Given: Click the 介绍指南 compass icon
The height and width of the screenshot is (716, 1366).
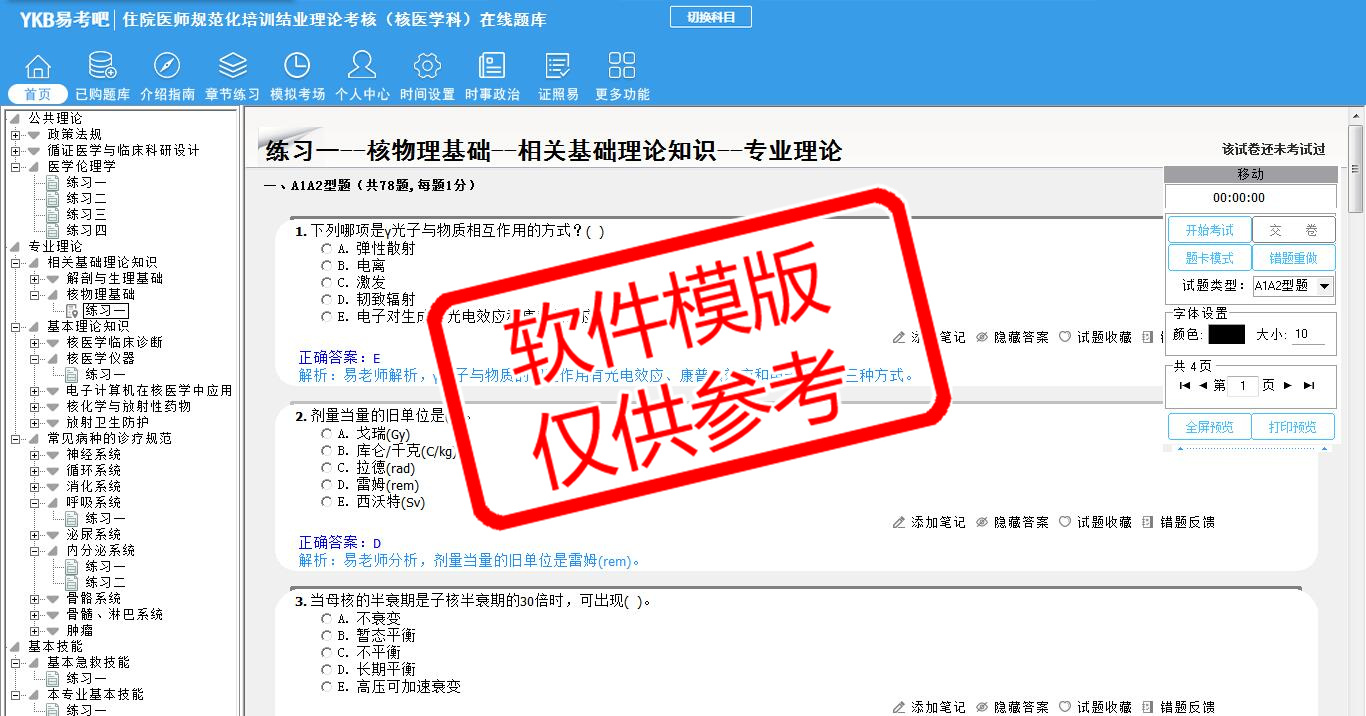Looking at the screenshot, I should [x=167, y=67].
